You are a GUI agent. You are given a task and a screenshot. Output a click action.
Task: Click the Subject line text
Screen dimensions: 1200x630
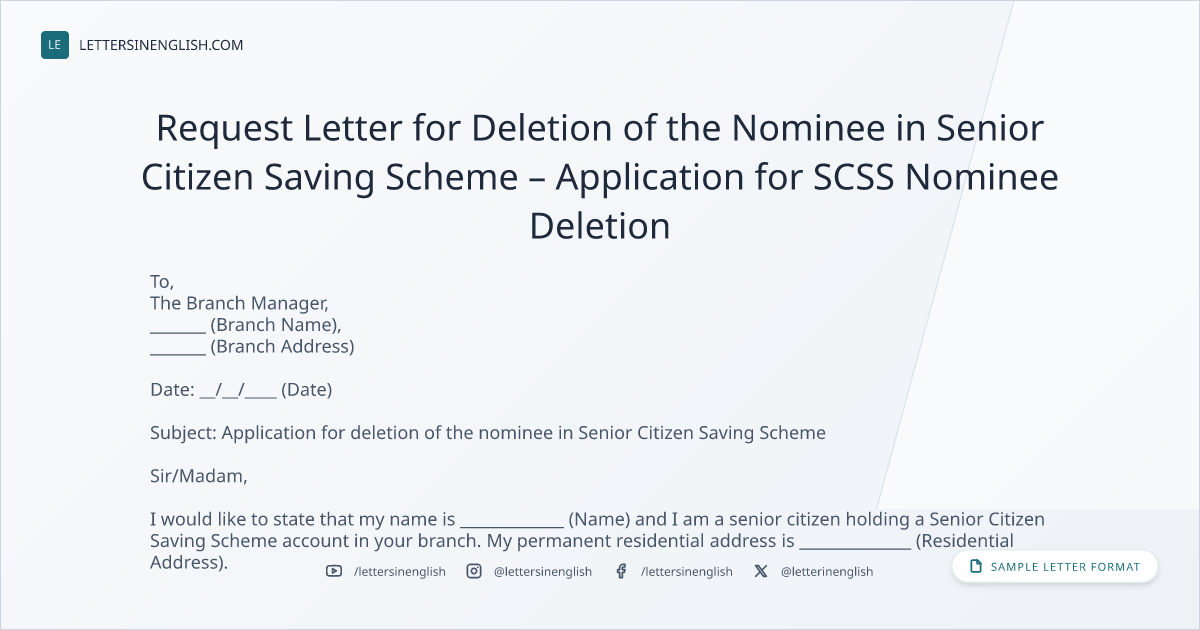[x=488, y=433]
